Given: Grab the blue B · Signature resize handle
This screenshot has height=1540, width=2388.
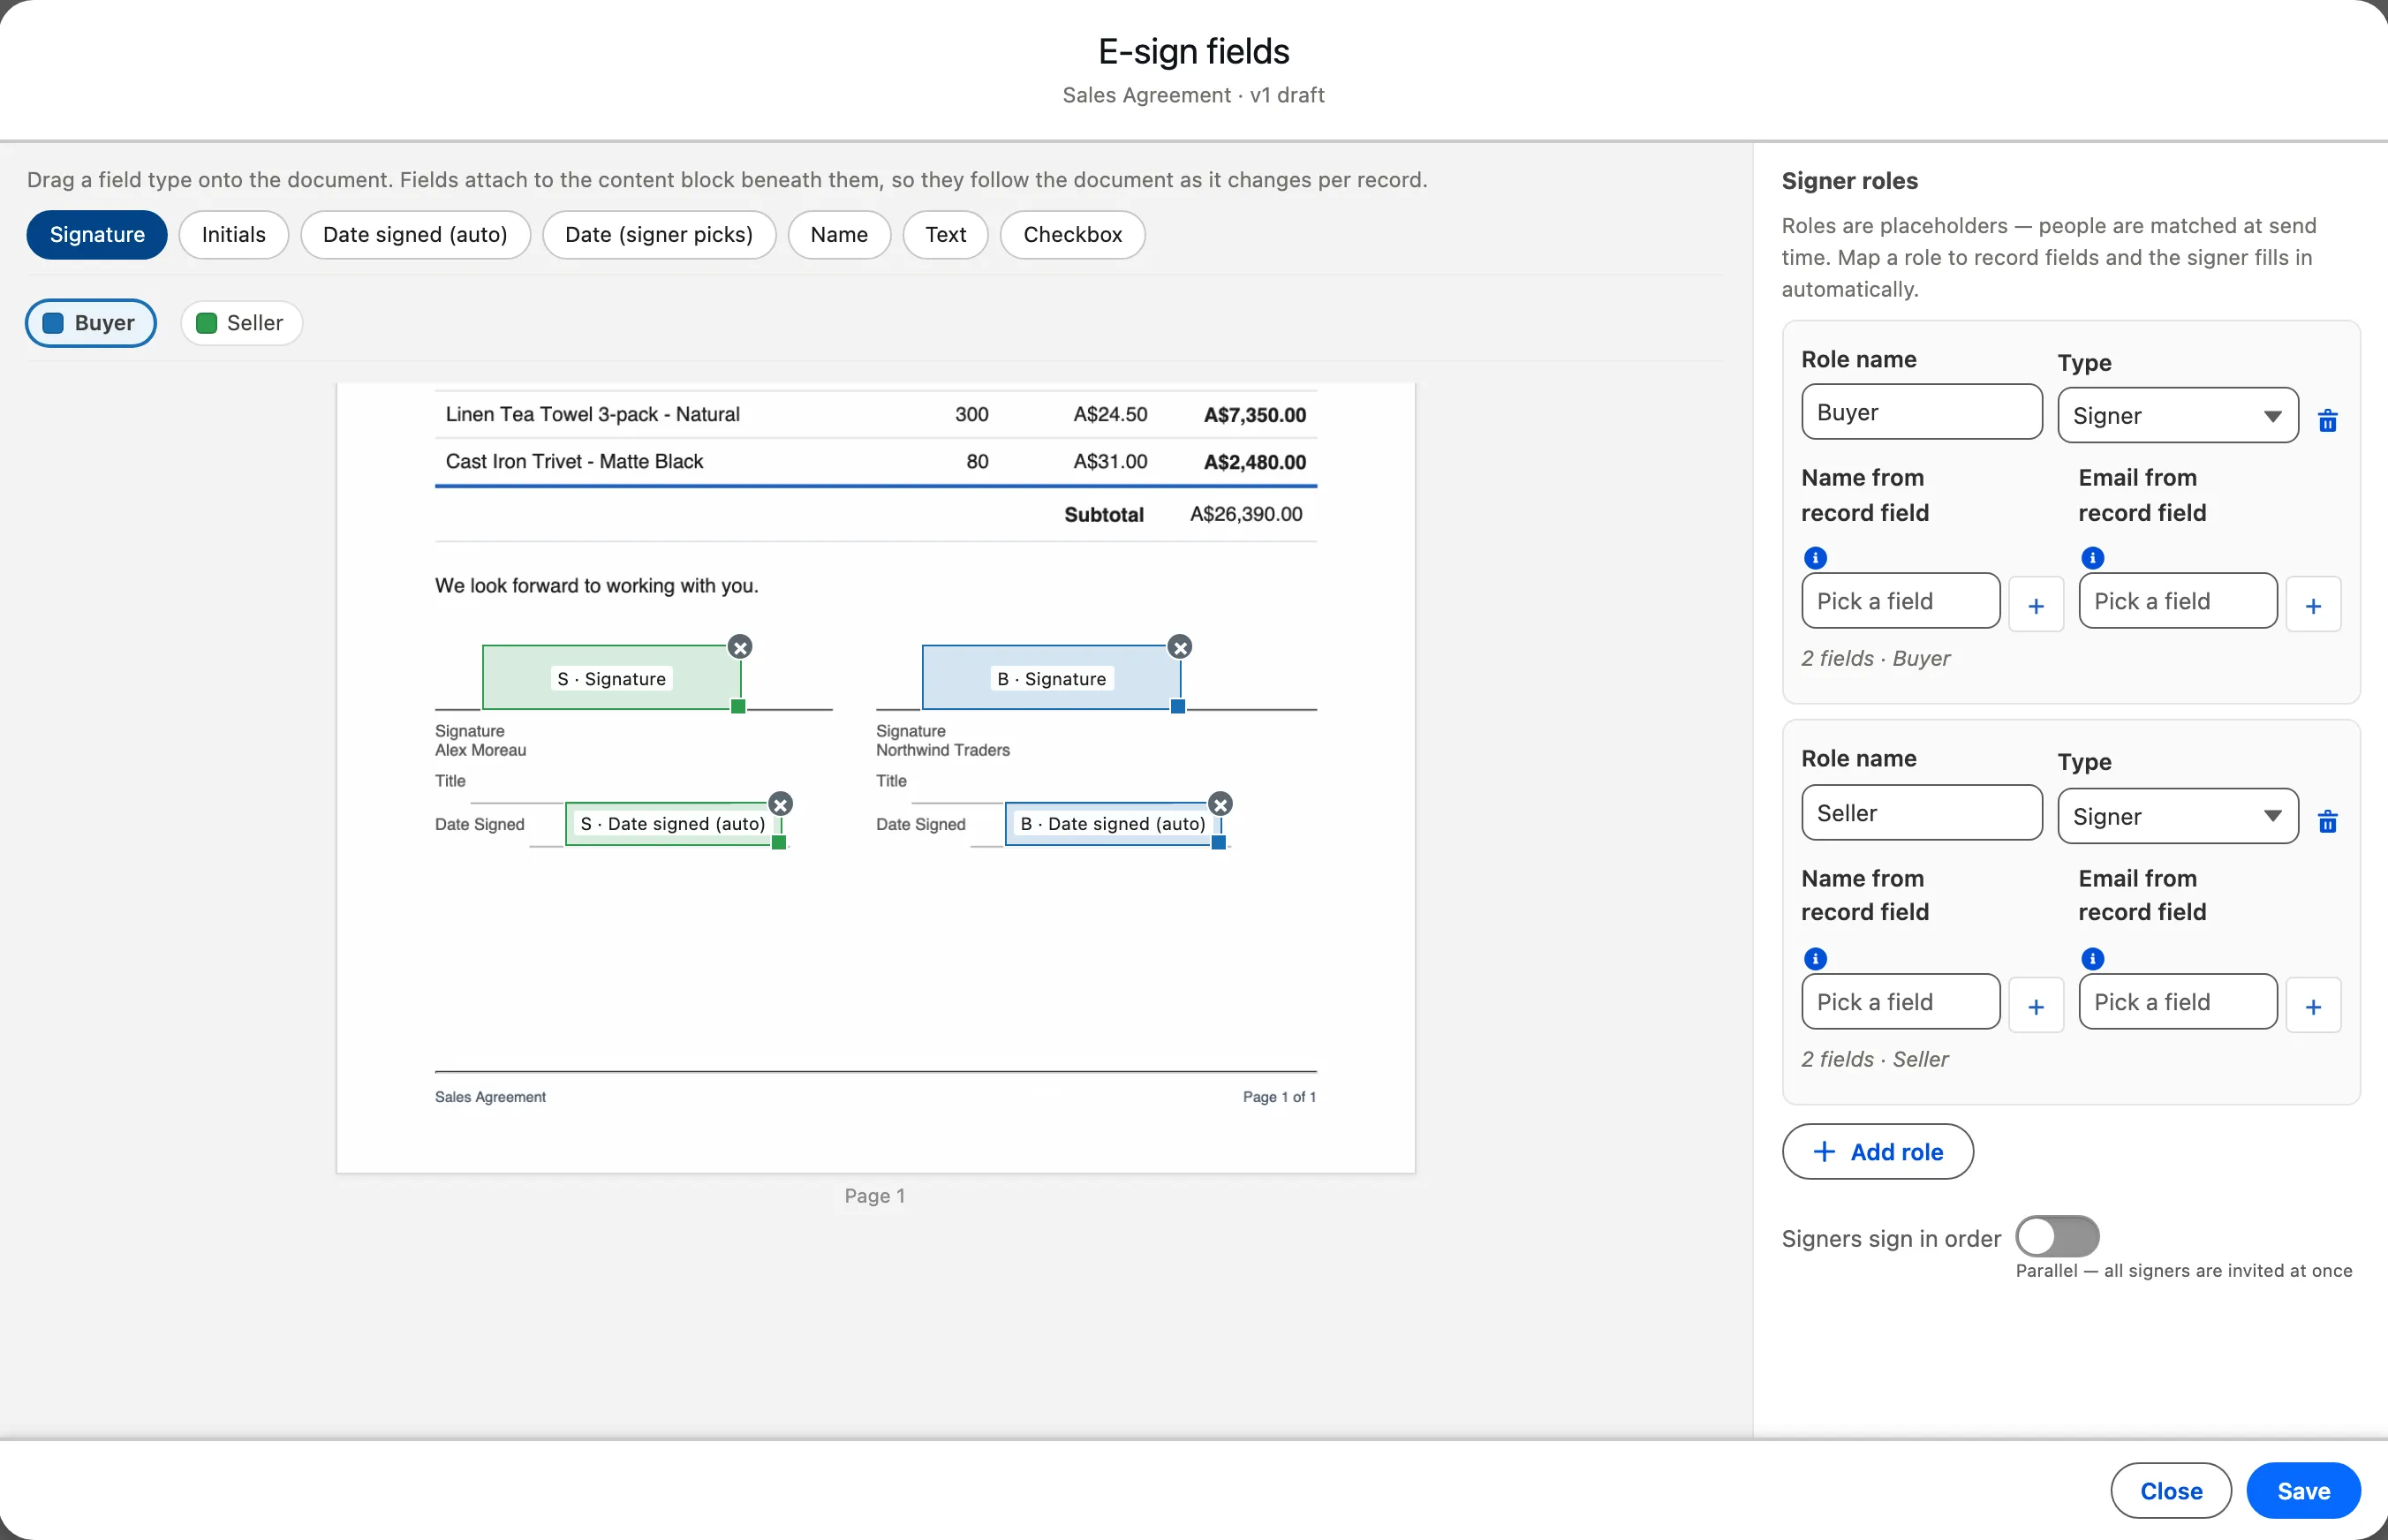Looking at the screenshot, I should click(x=1178, y=707).
